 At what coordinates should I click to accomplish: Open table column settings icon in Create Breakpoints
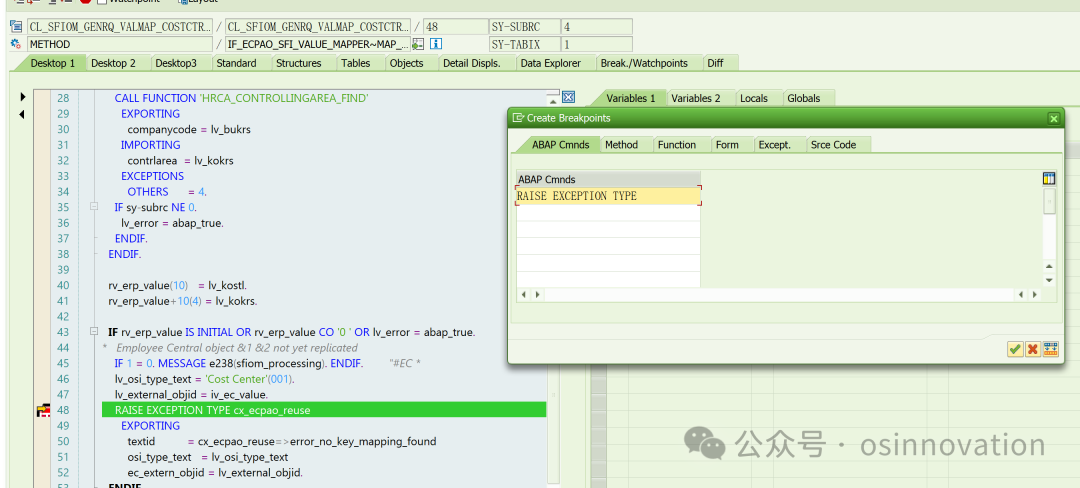[x=1049, y=179]
